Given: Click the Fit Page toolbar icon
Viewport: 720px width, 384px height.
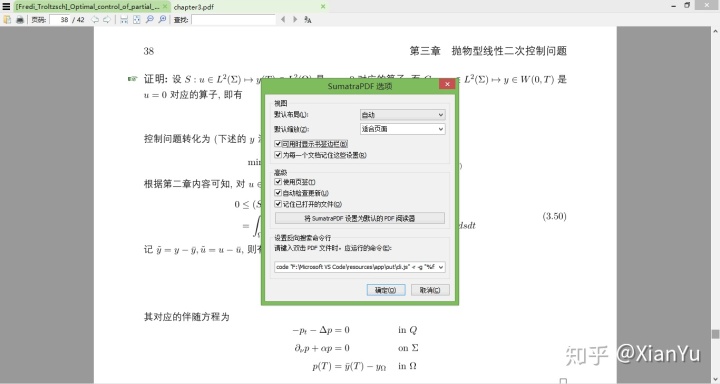Looking at the screenshot, I should (136, 20).
